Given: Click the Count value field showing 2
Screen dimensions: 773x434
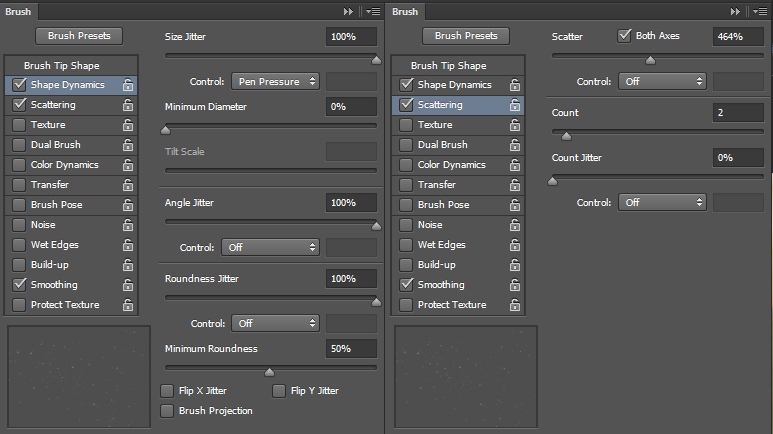Looking at the screenshot, I should (x=738, y=112).
